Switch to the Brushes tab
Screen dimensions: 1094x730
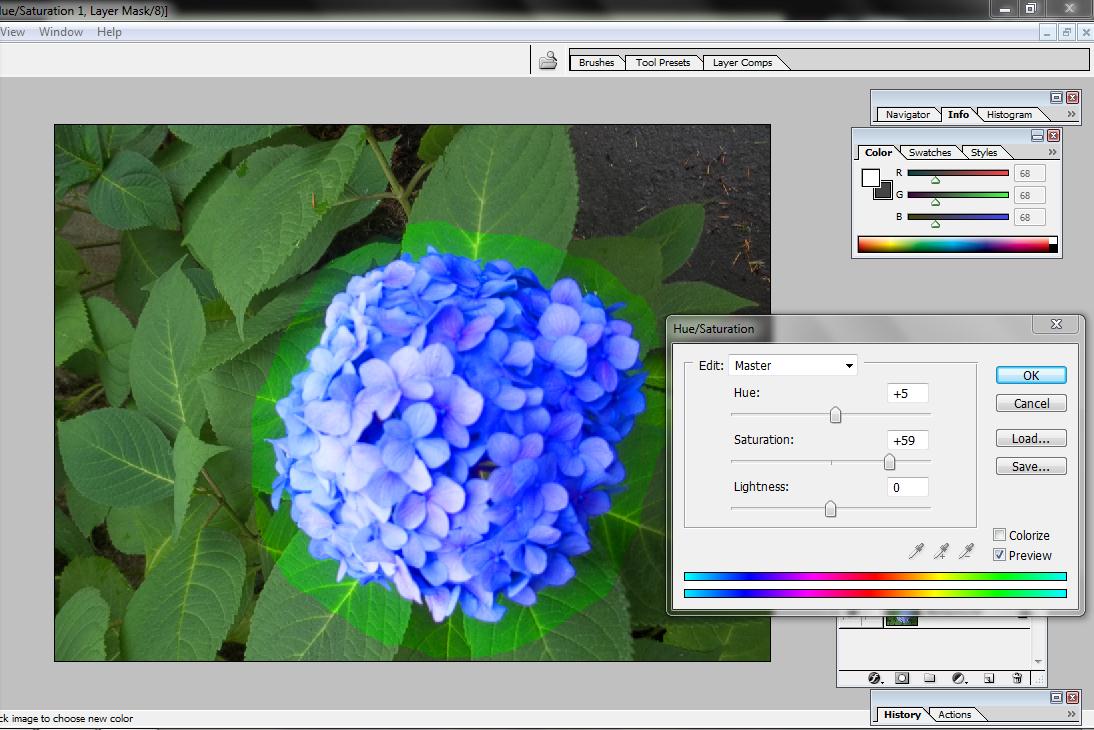(597, 62)
